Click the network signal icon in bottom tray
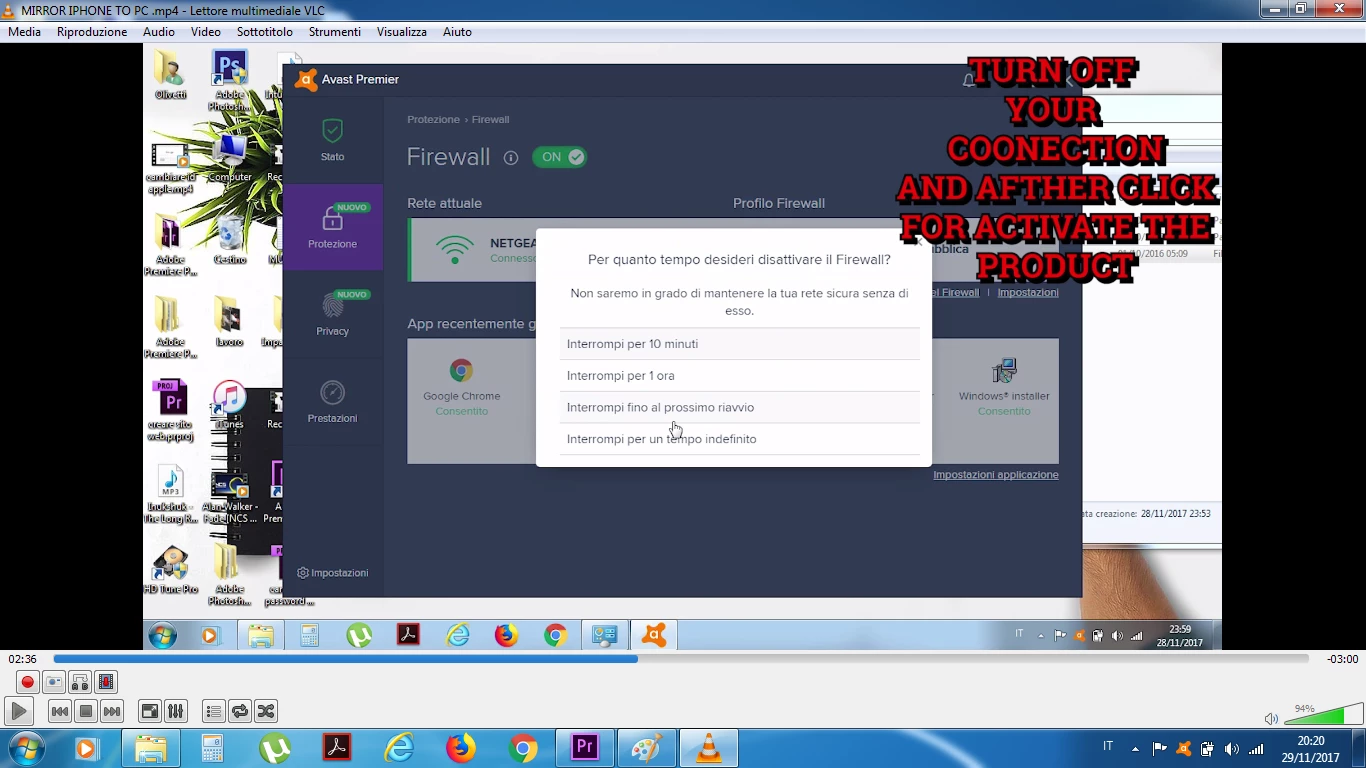Viewport: 1366px width, 768px height. pos(1256,748)
